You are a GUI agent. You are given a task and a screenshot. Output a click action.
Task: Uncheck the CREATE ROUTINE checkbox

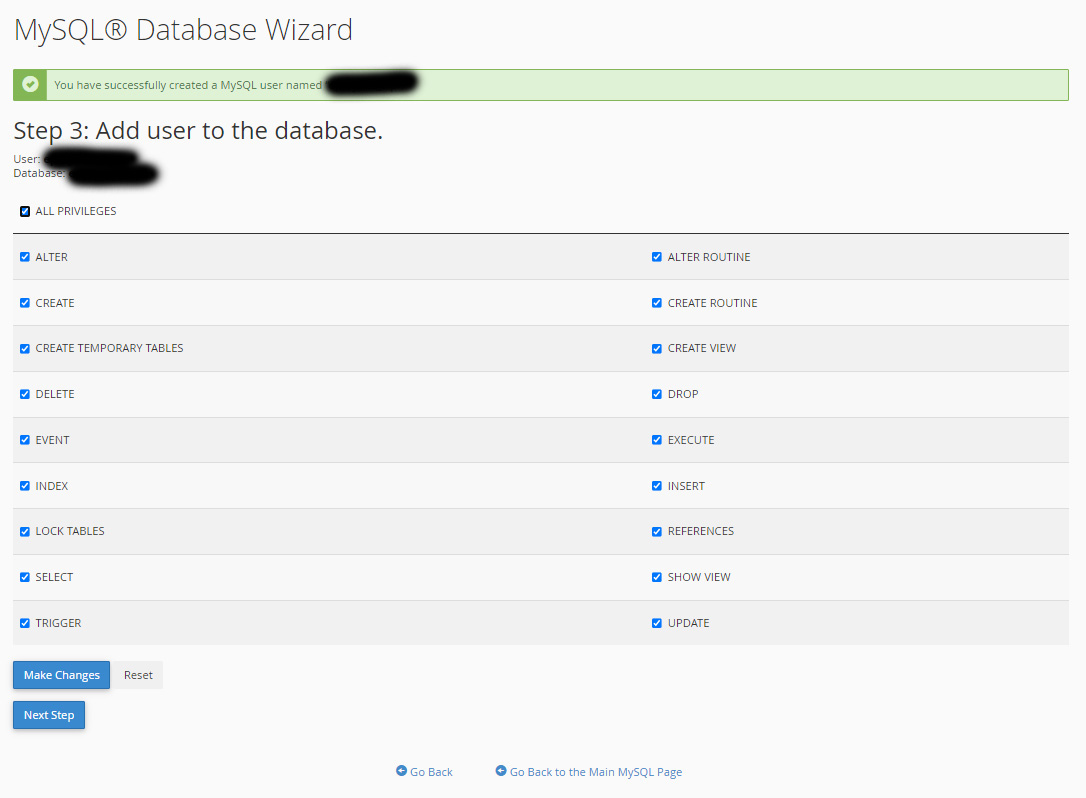point(657,303)
